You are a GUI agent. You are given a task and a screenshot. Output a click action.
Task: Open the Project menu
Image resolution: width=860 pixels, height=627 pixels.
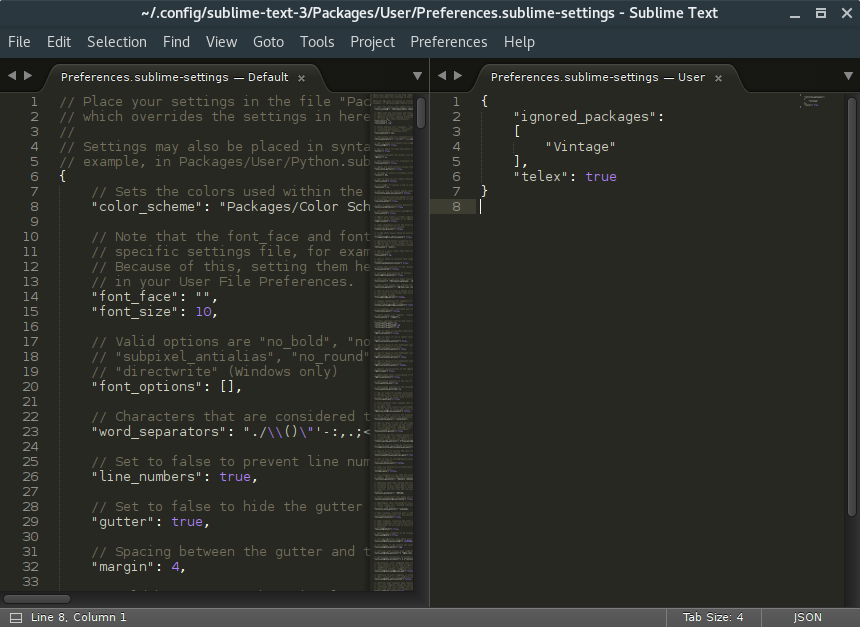click(372, 42)
